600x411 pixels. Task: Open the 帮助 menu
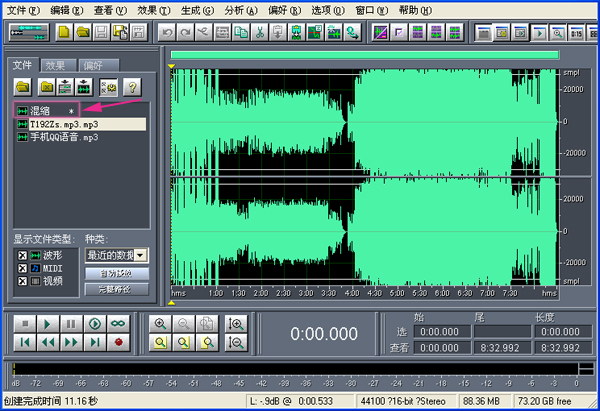click(x=416, y=10)
